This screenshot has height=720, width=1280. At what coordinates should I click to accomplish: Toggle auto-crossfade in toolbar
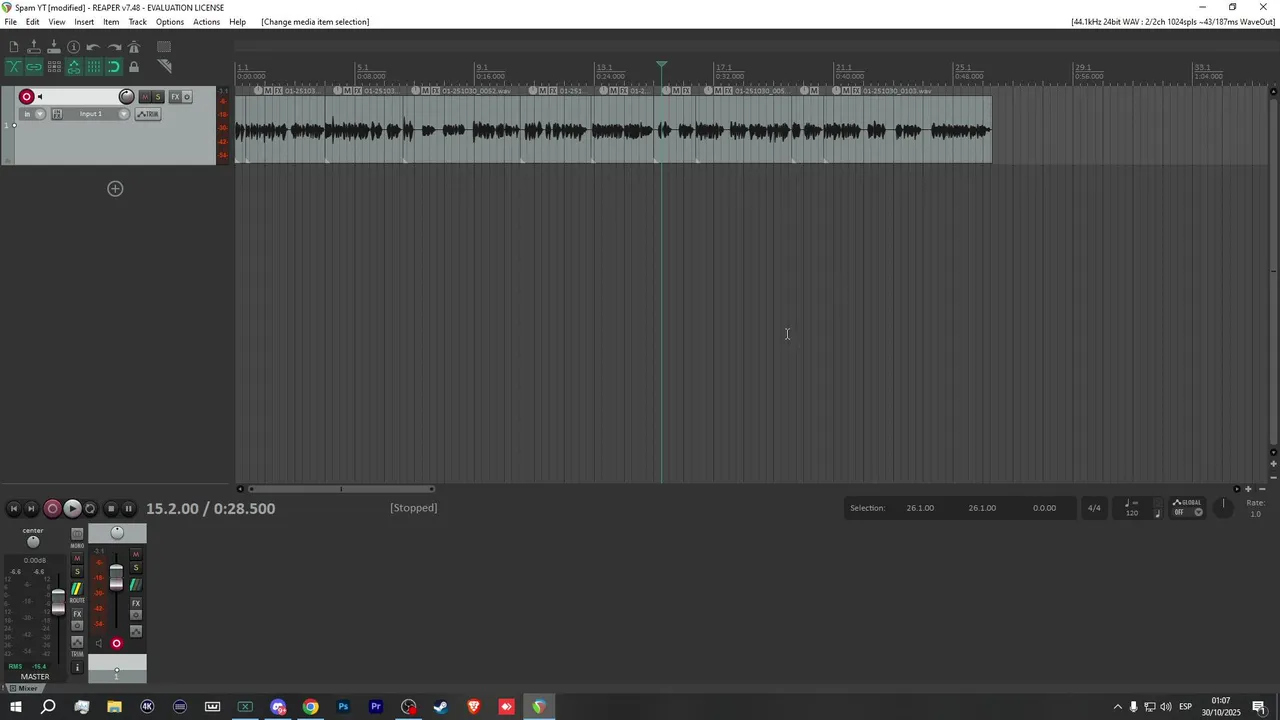click(x=14, y=67)
